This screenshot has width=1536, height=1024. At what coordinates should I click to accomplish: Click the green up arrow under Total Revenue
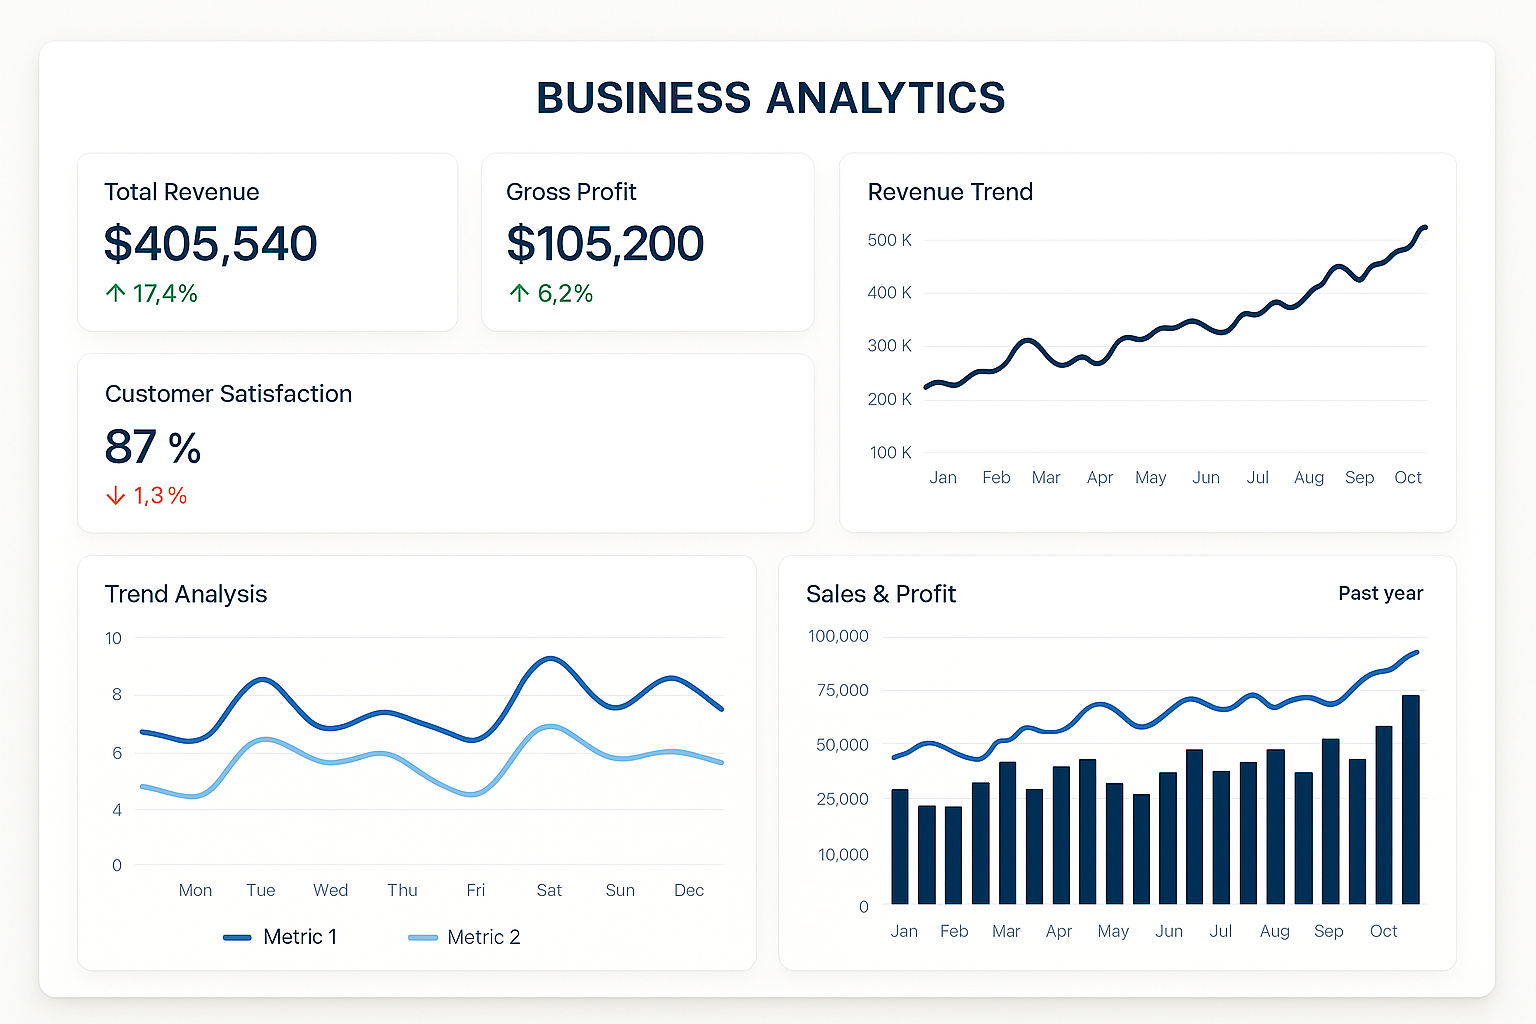(x=115, y=293)
